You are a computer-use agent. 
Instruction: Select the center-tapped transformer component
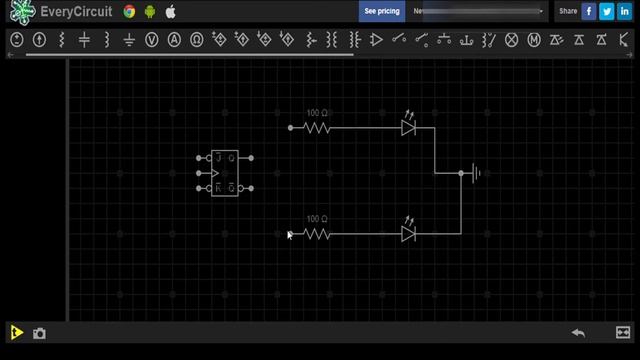coord(355,40)
